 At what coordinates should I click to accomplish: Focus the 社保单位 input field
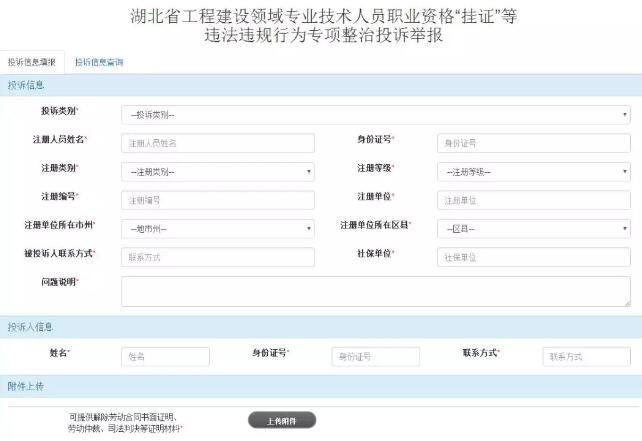click(533, 257)
